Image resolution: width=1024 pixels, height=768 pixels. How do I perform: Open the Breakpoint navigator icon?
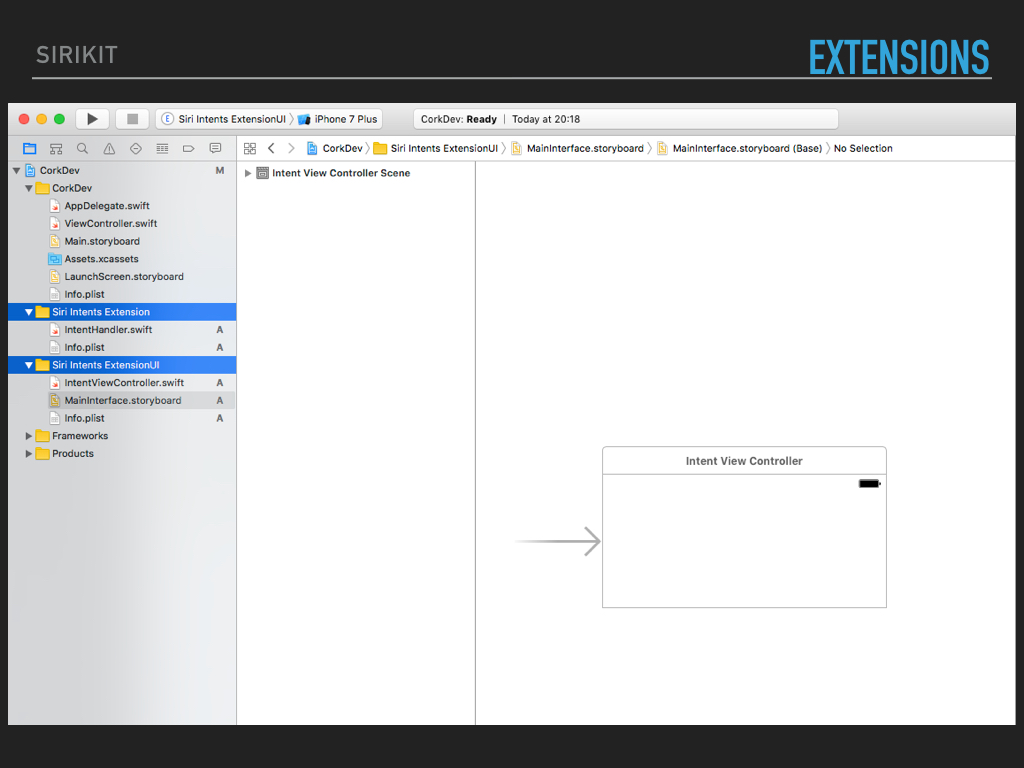pyautogui.click(x=189, y=149)
